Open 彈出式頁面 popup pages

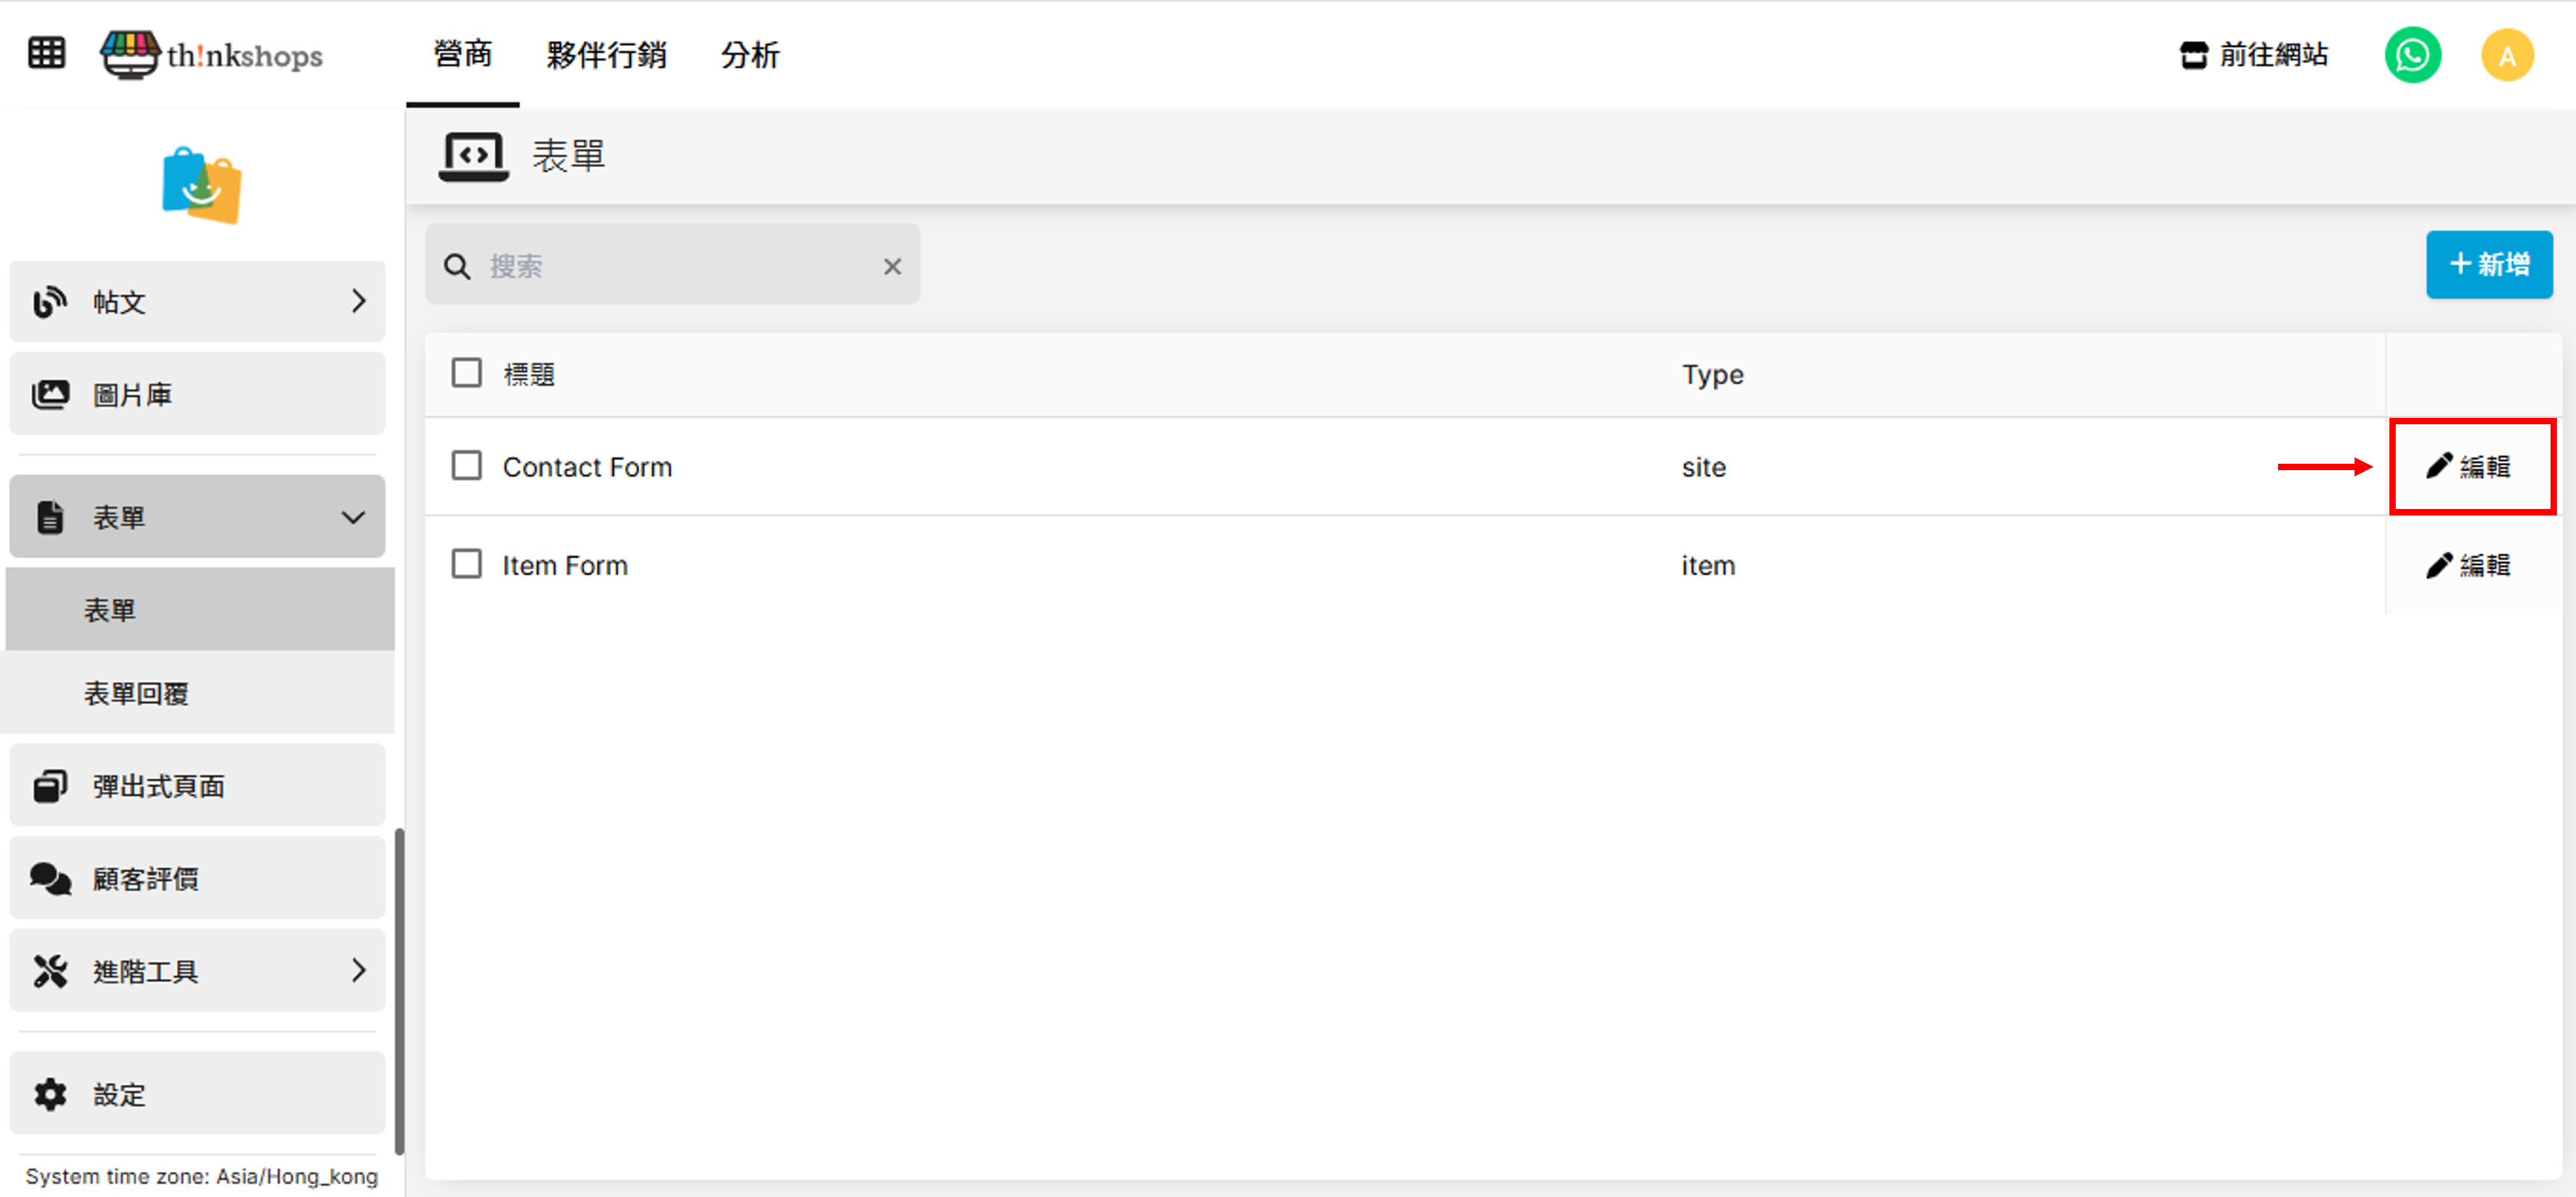click(197, 786)
